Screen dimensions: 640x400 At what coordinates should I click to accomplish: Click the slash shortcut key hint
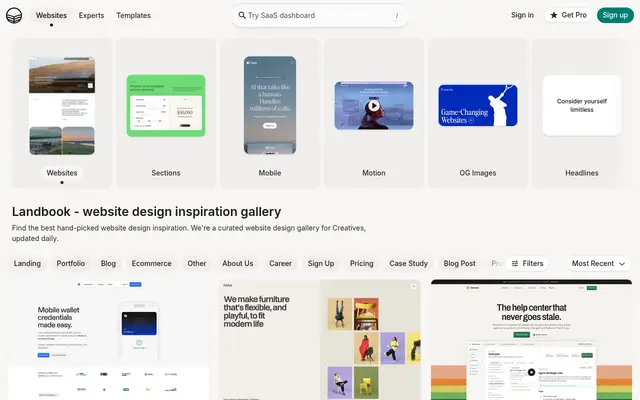[x=397, y=16]
